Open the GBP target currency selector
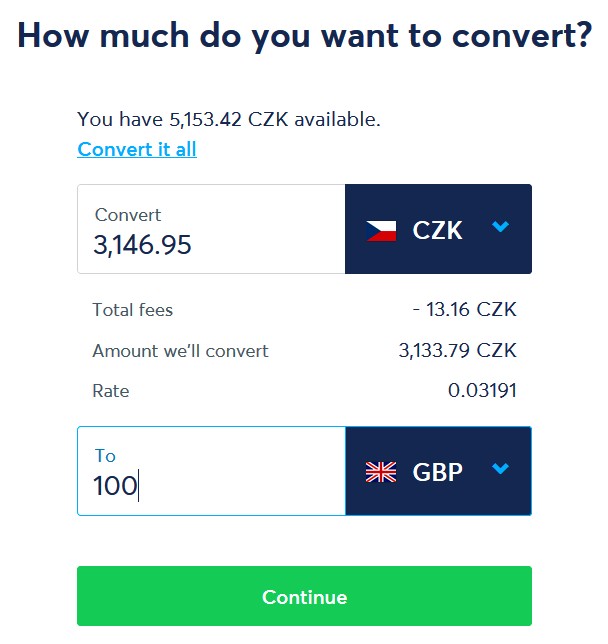608x644 pixels. point(438,471)
